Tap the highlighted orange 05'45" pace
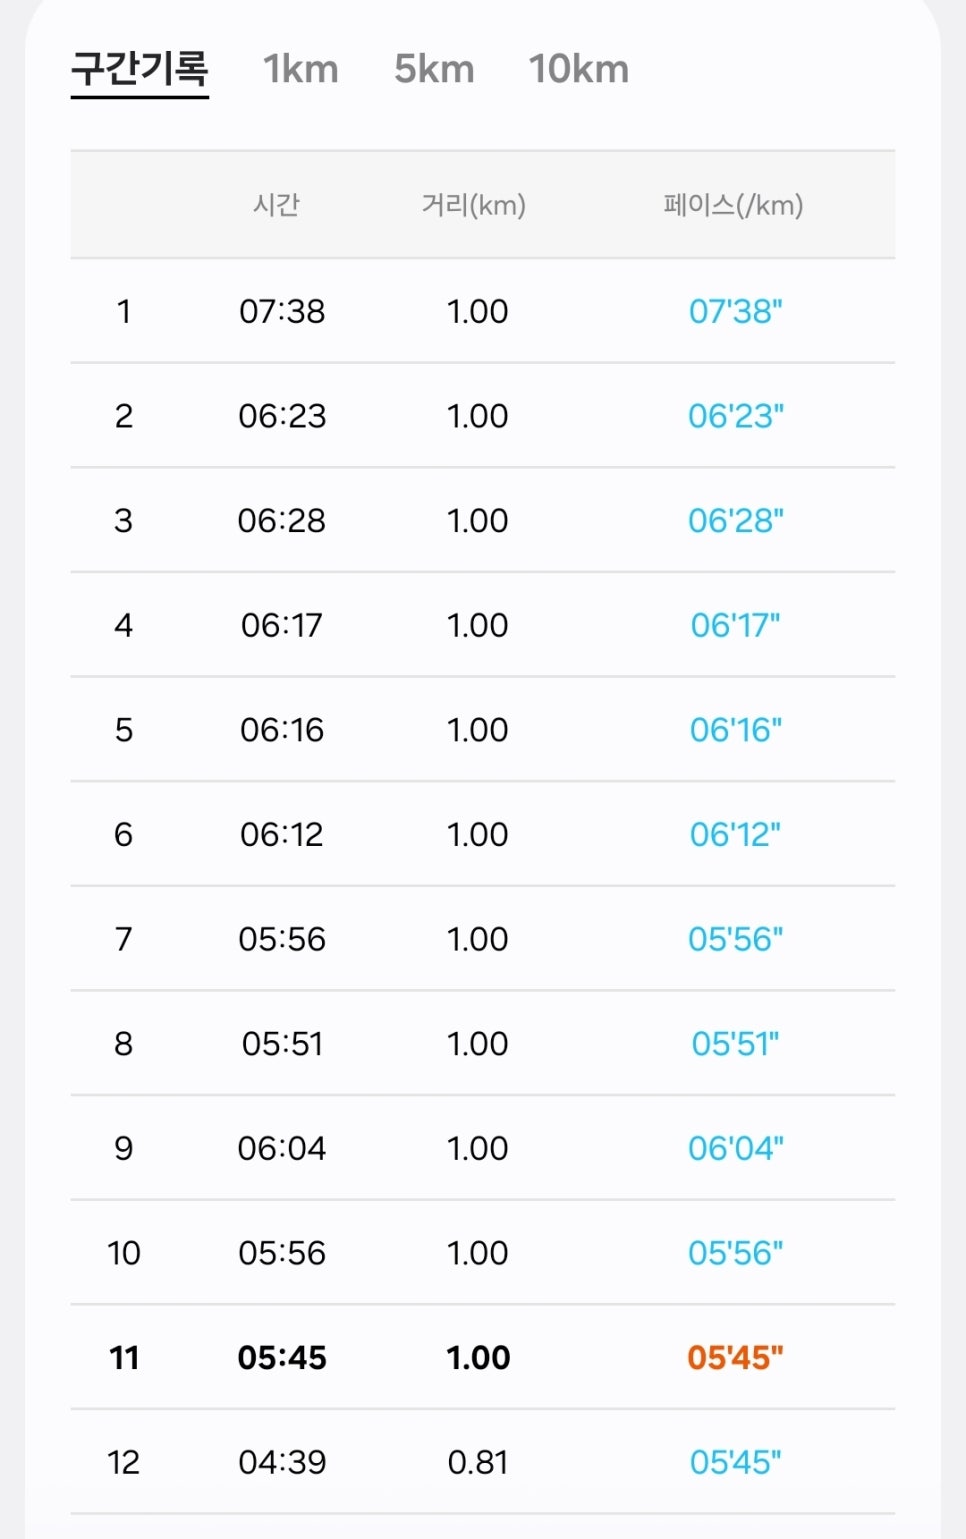Viewport: 966px width, 1539px height. tap(735, 1358)
